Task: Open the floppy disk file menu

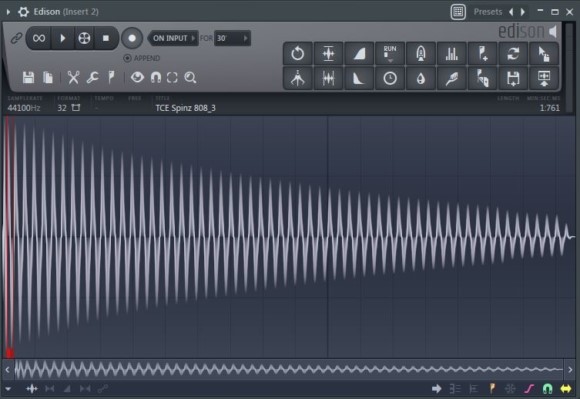Action: (28, 78)
